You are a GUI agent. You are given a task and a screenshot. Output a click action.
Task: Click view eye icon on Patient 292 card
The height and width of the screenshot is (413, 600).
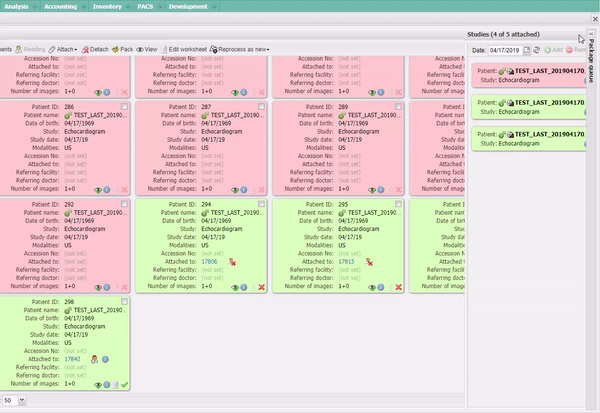[98, 287]
